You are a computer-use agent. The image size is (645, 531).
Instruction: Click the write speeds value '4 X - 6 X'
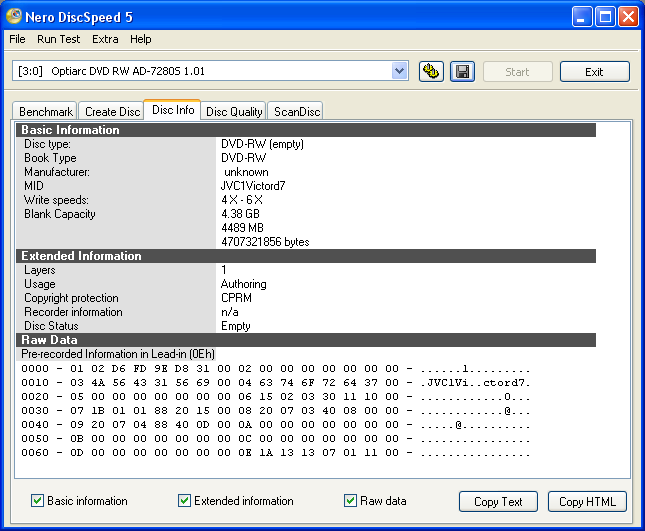(242, 200)
